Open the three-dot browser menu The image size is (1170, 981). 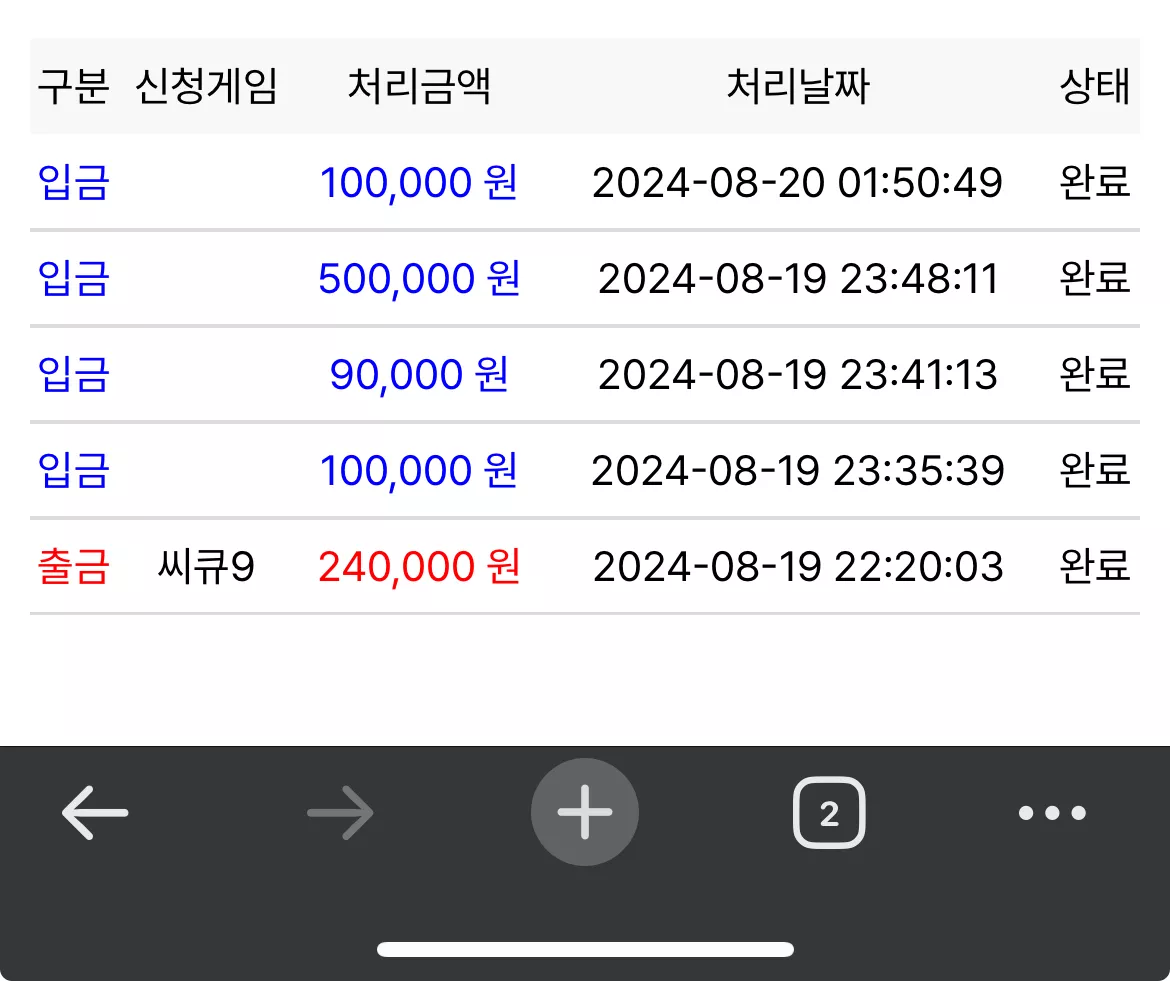[1052, 812]
